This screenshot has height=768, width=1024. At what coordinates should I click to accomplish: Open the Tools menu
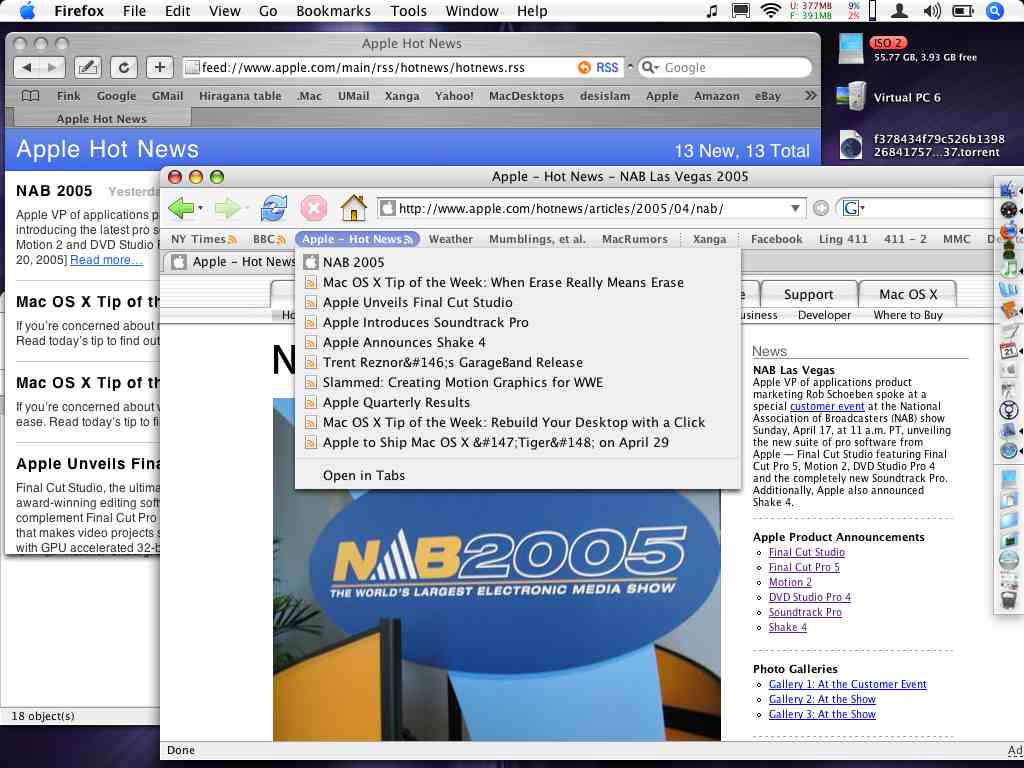coord(408,11)
